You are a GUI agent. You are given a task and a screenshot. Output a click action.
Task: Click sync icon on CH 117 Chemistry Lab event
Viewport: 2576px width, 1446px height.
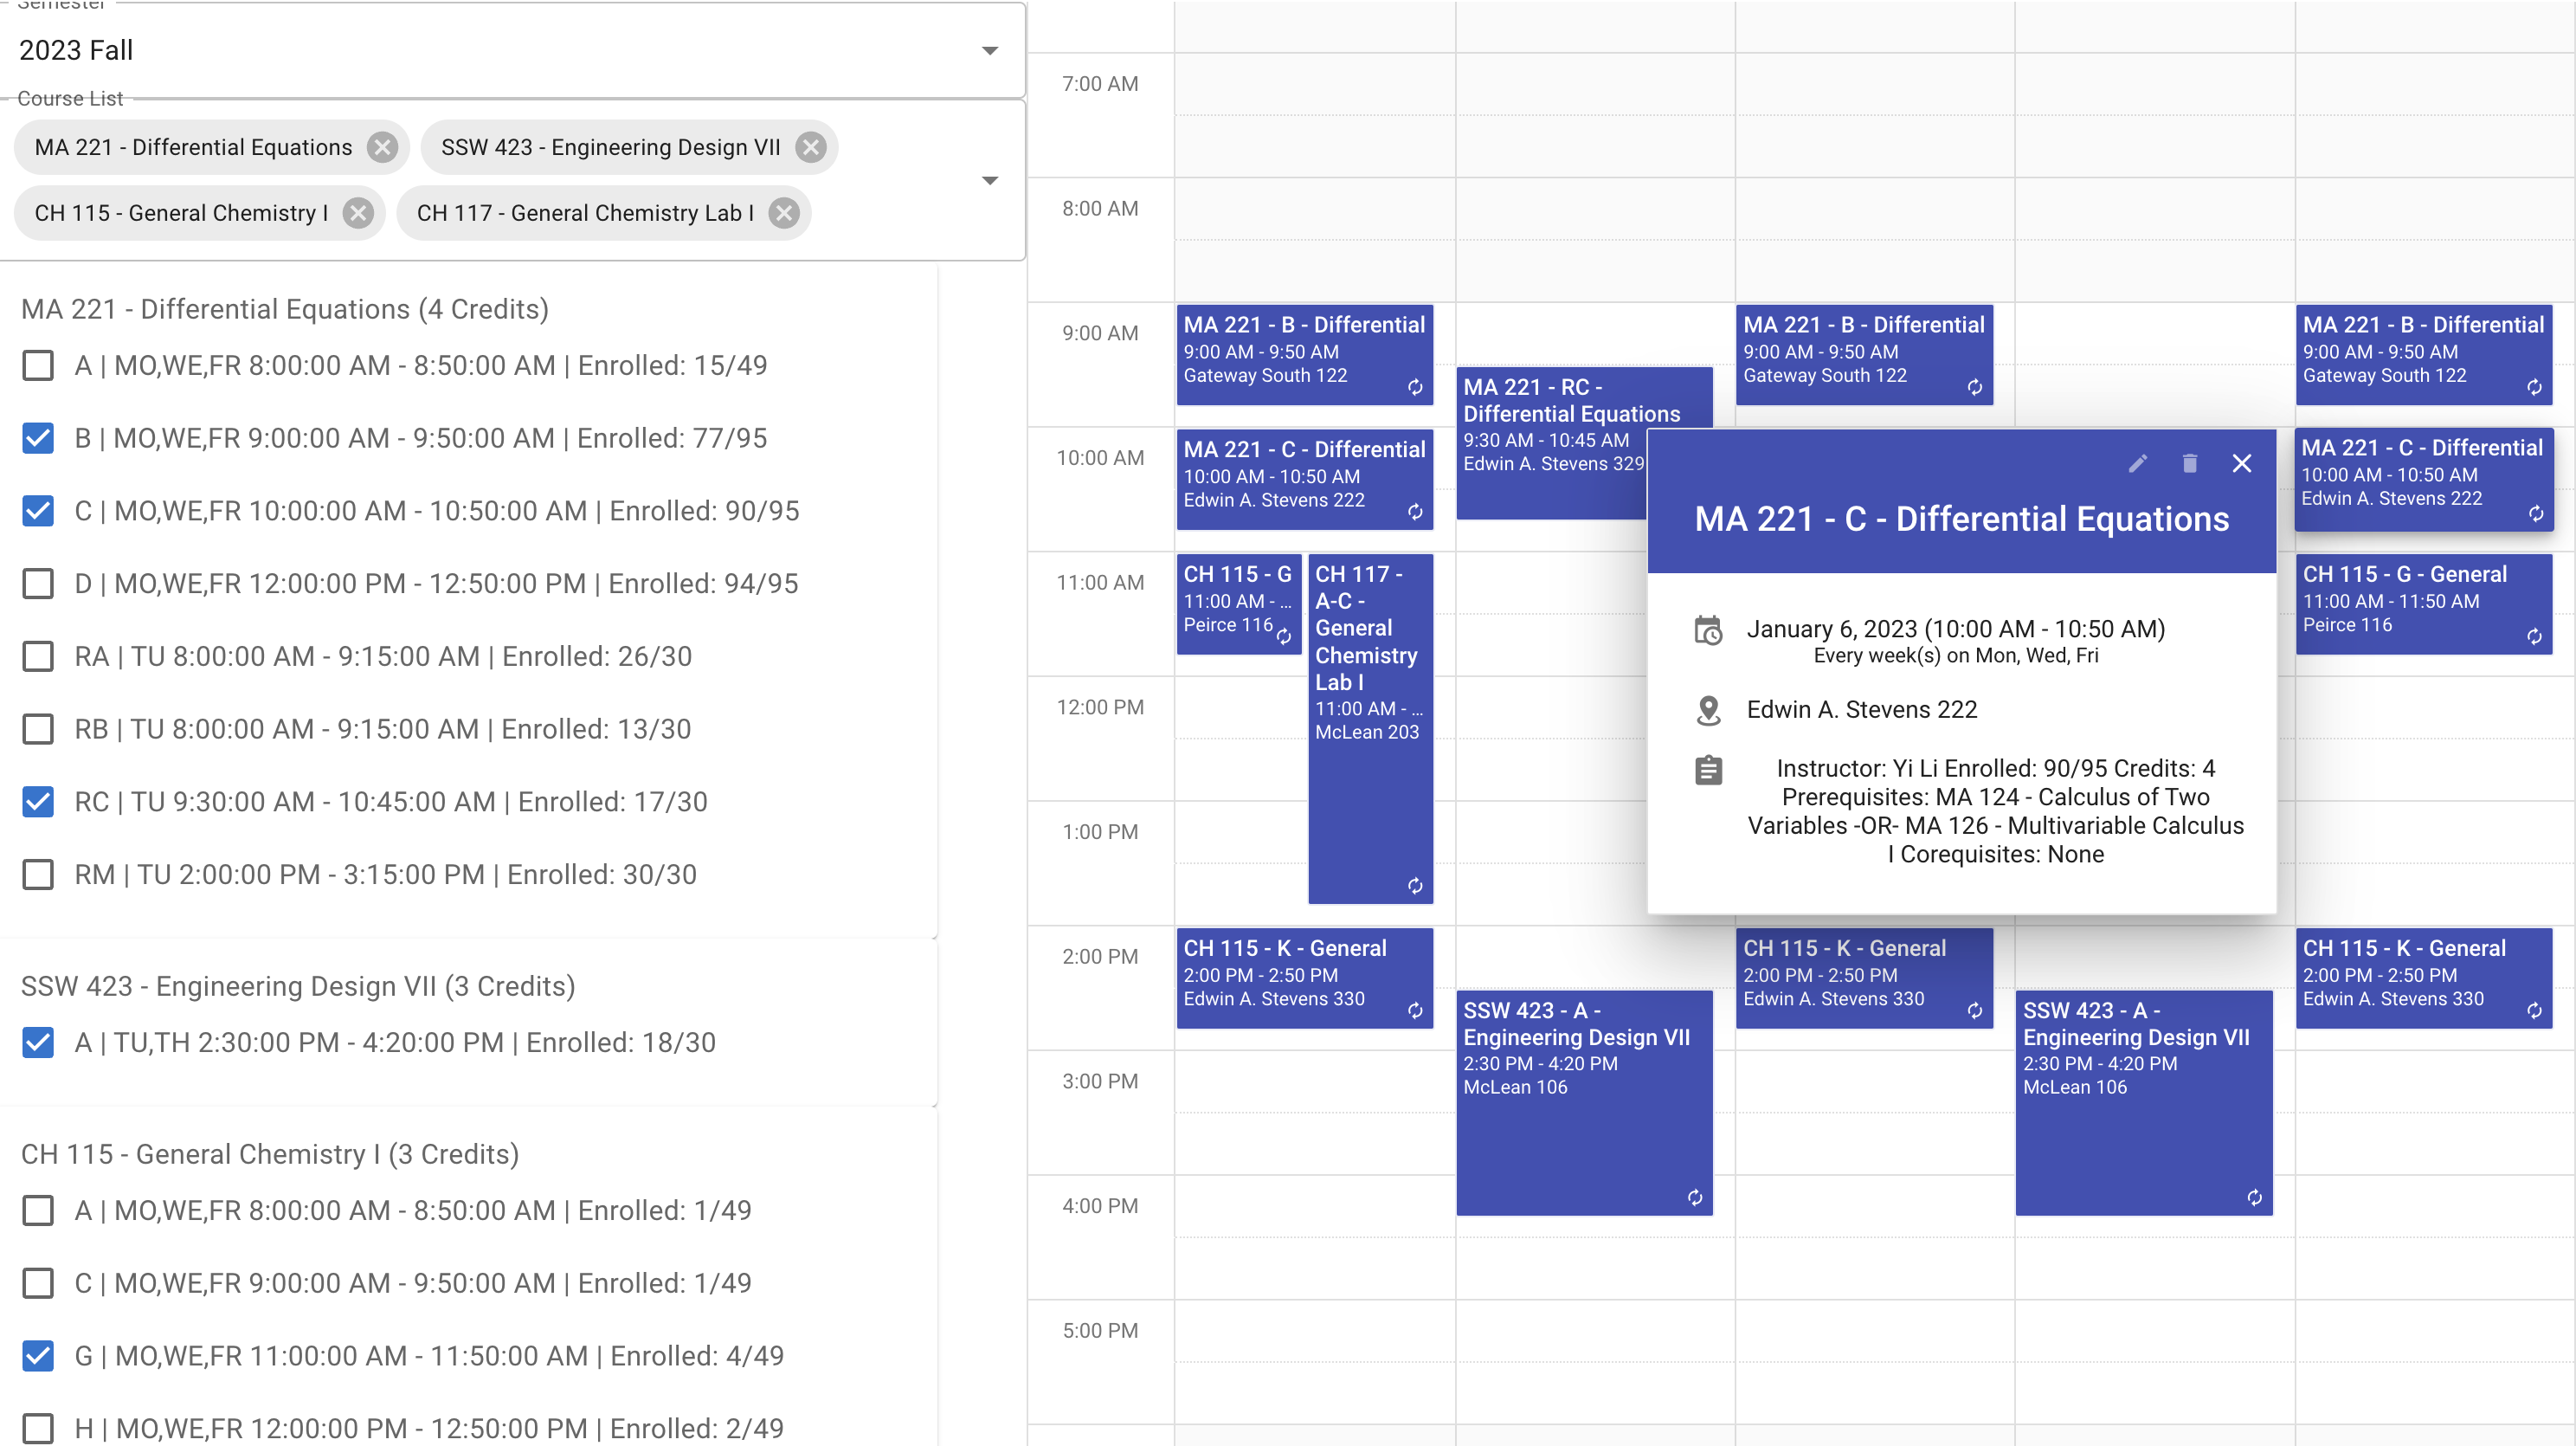point(1416,884)
